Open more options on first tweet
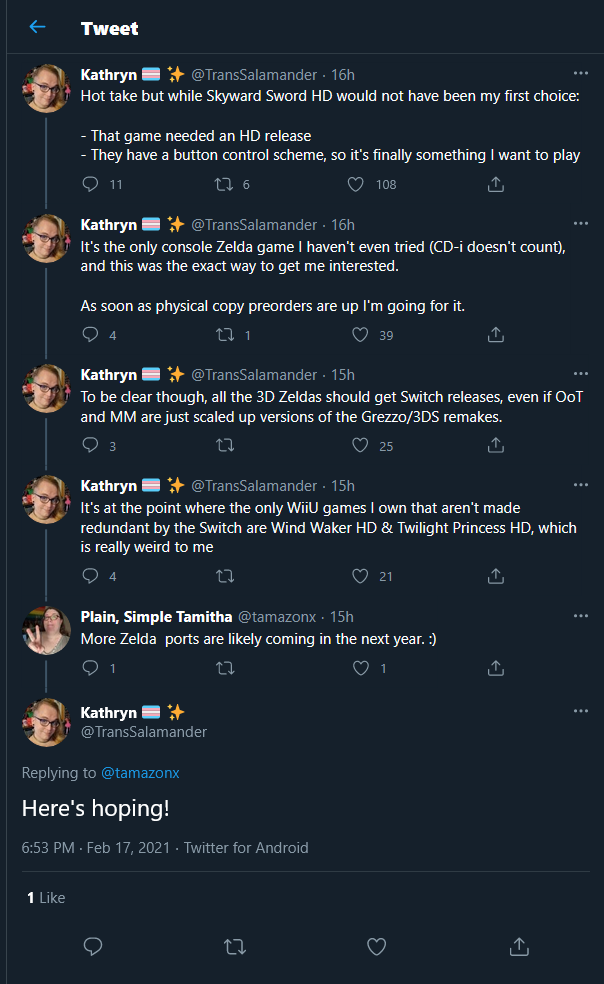This screenshot has height=984, width=604. click(x=581, y=73)
